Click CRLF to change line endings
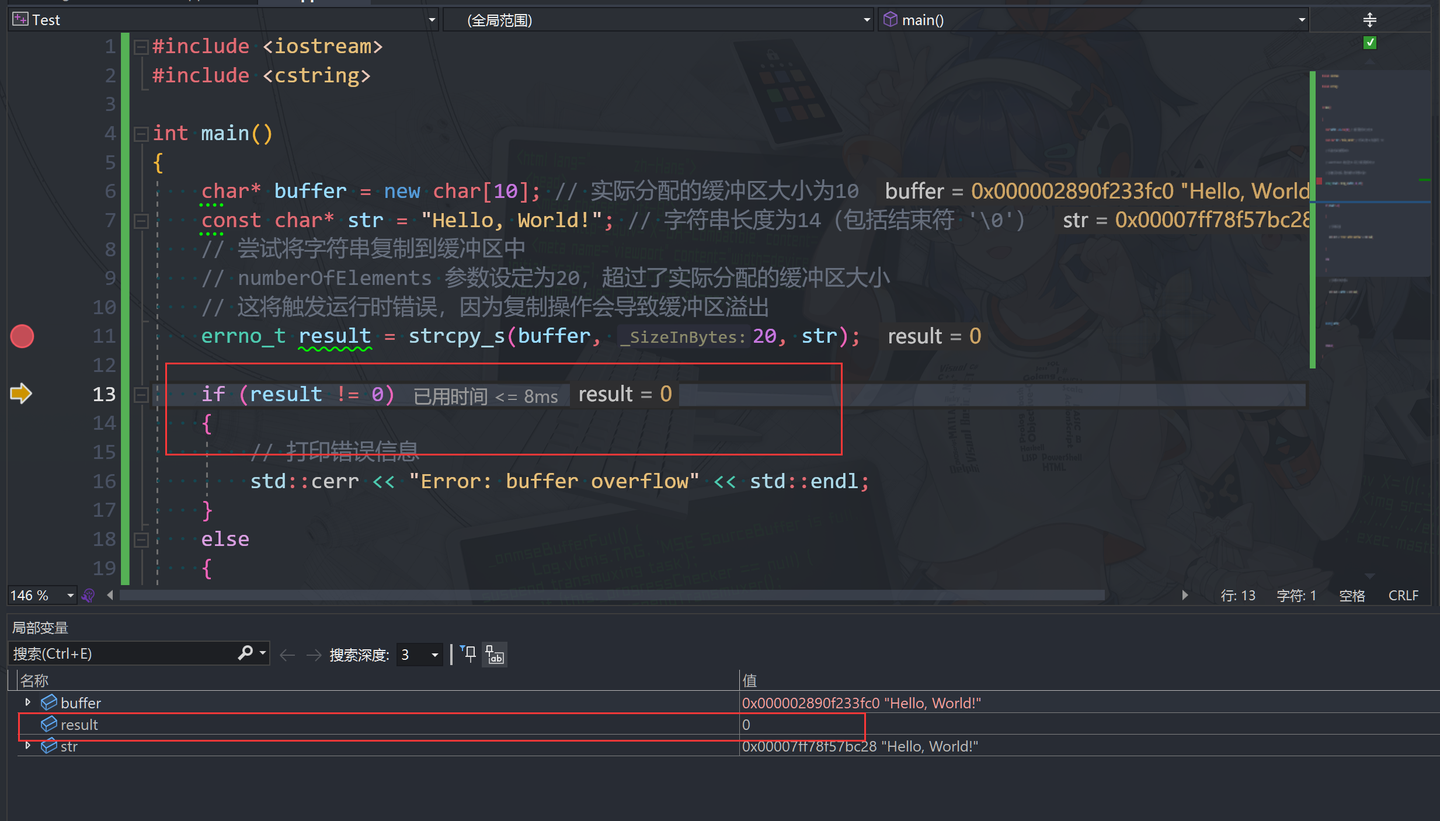1440x821 pixels. [x=1403, y=595]
